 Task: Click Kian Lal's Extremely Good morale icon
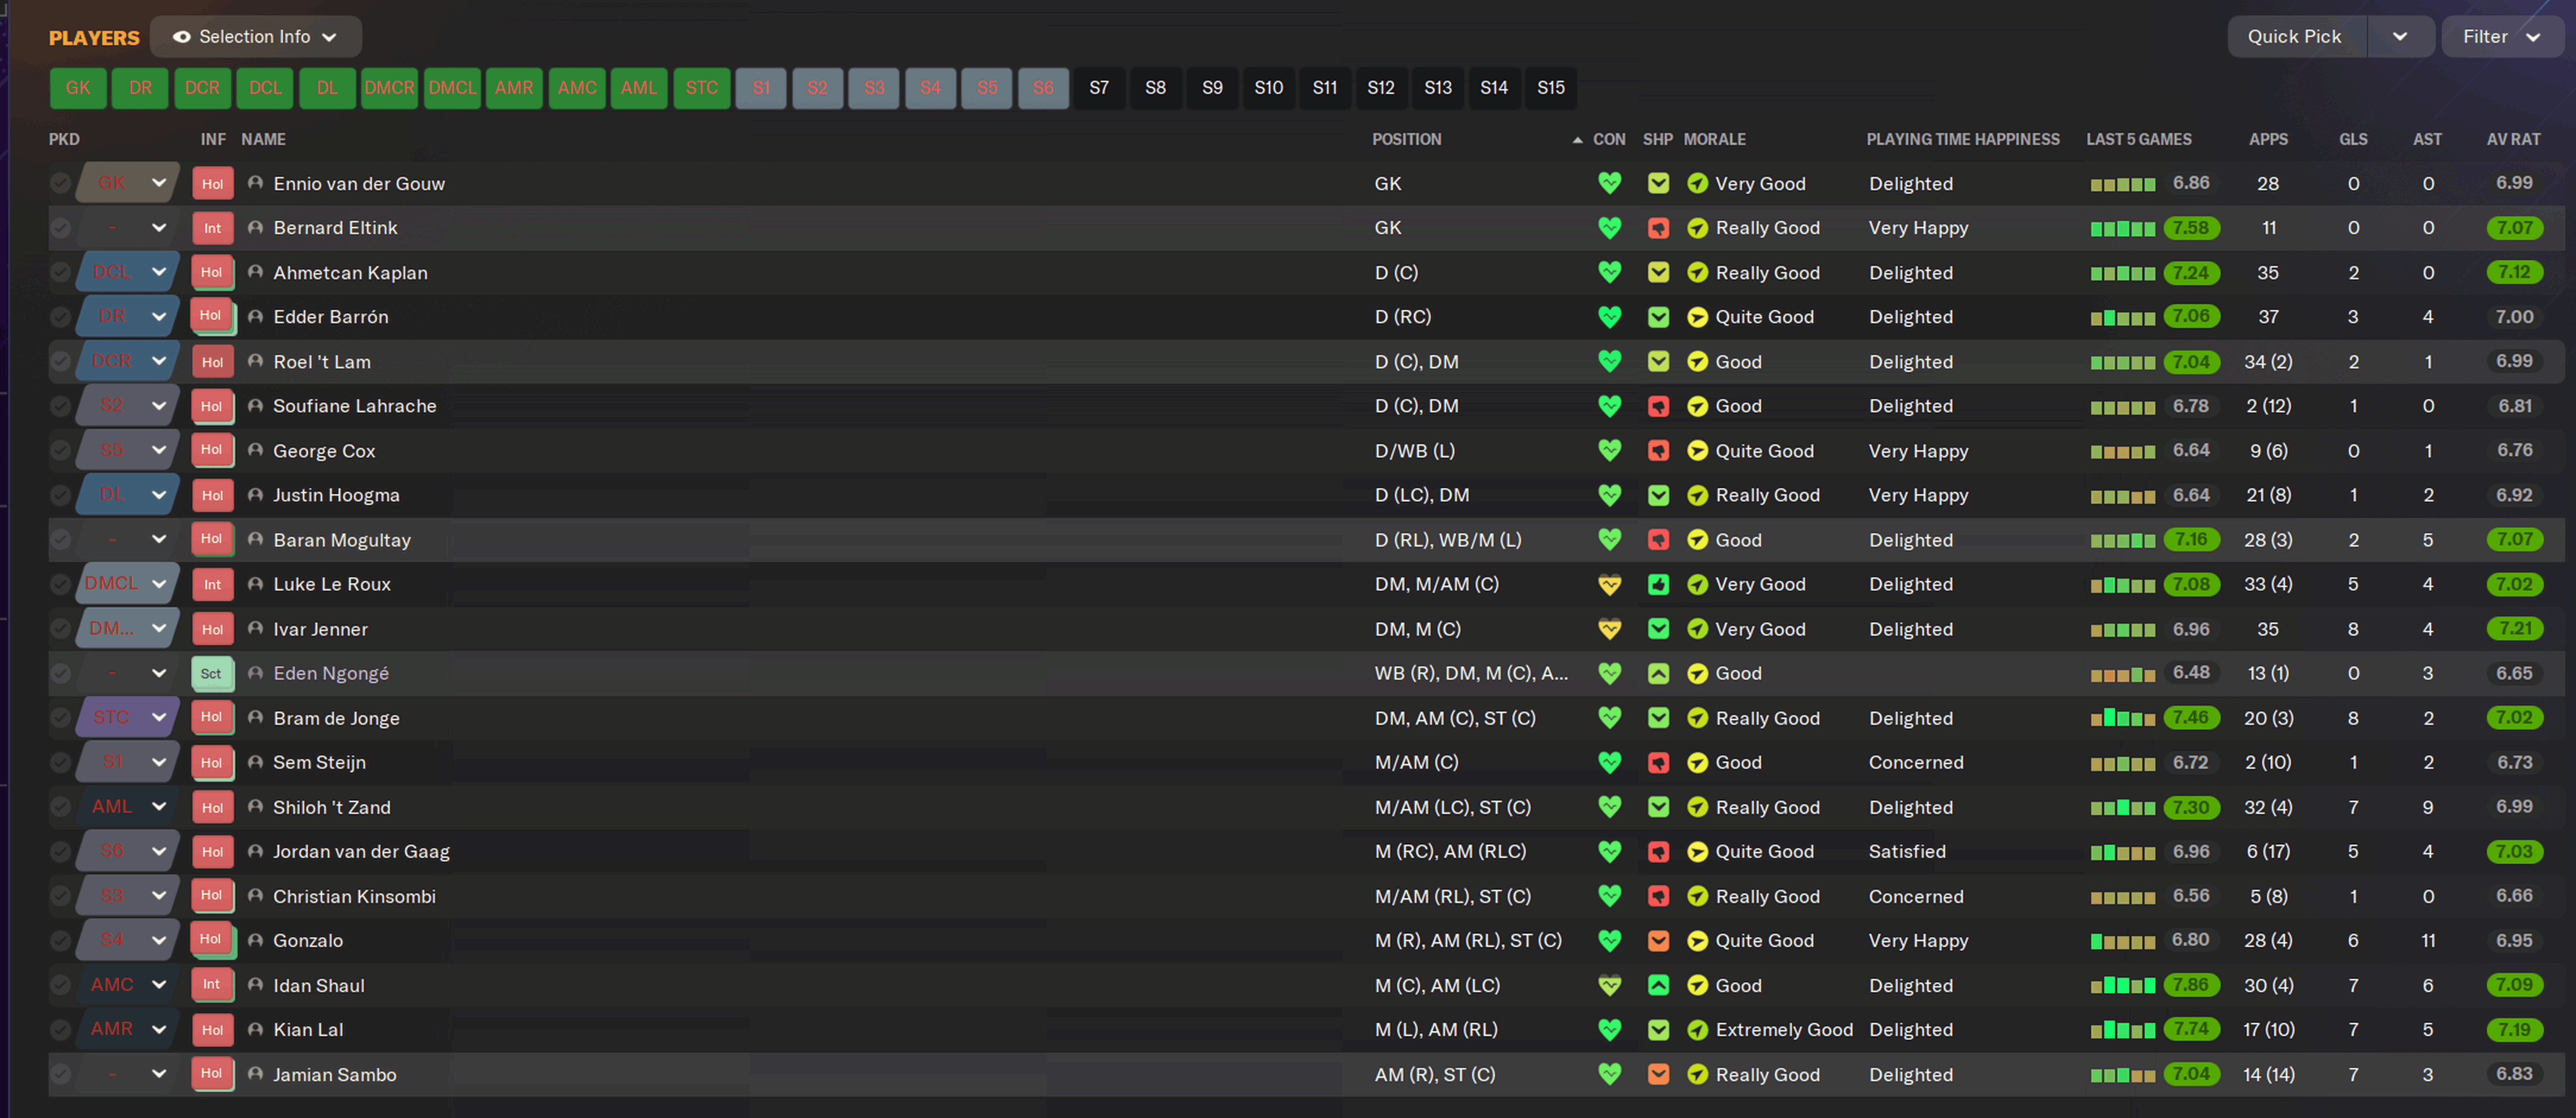click(x=1697, y=1030)
